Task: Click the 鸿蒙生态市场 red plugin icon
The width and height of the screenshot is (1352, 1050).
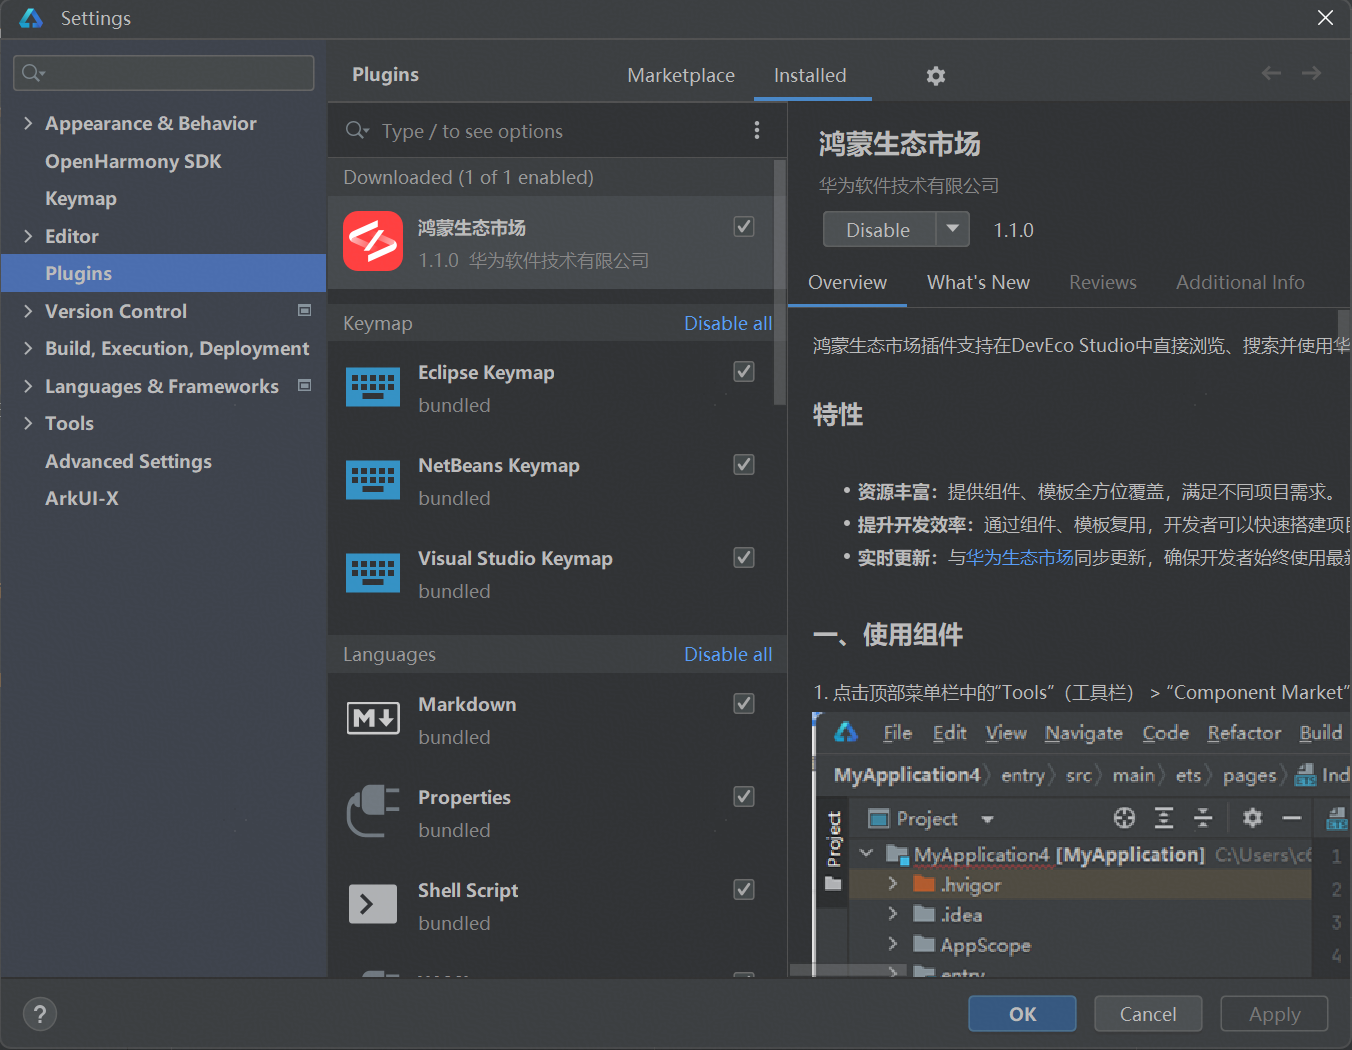Action: (x=373, y=241)
